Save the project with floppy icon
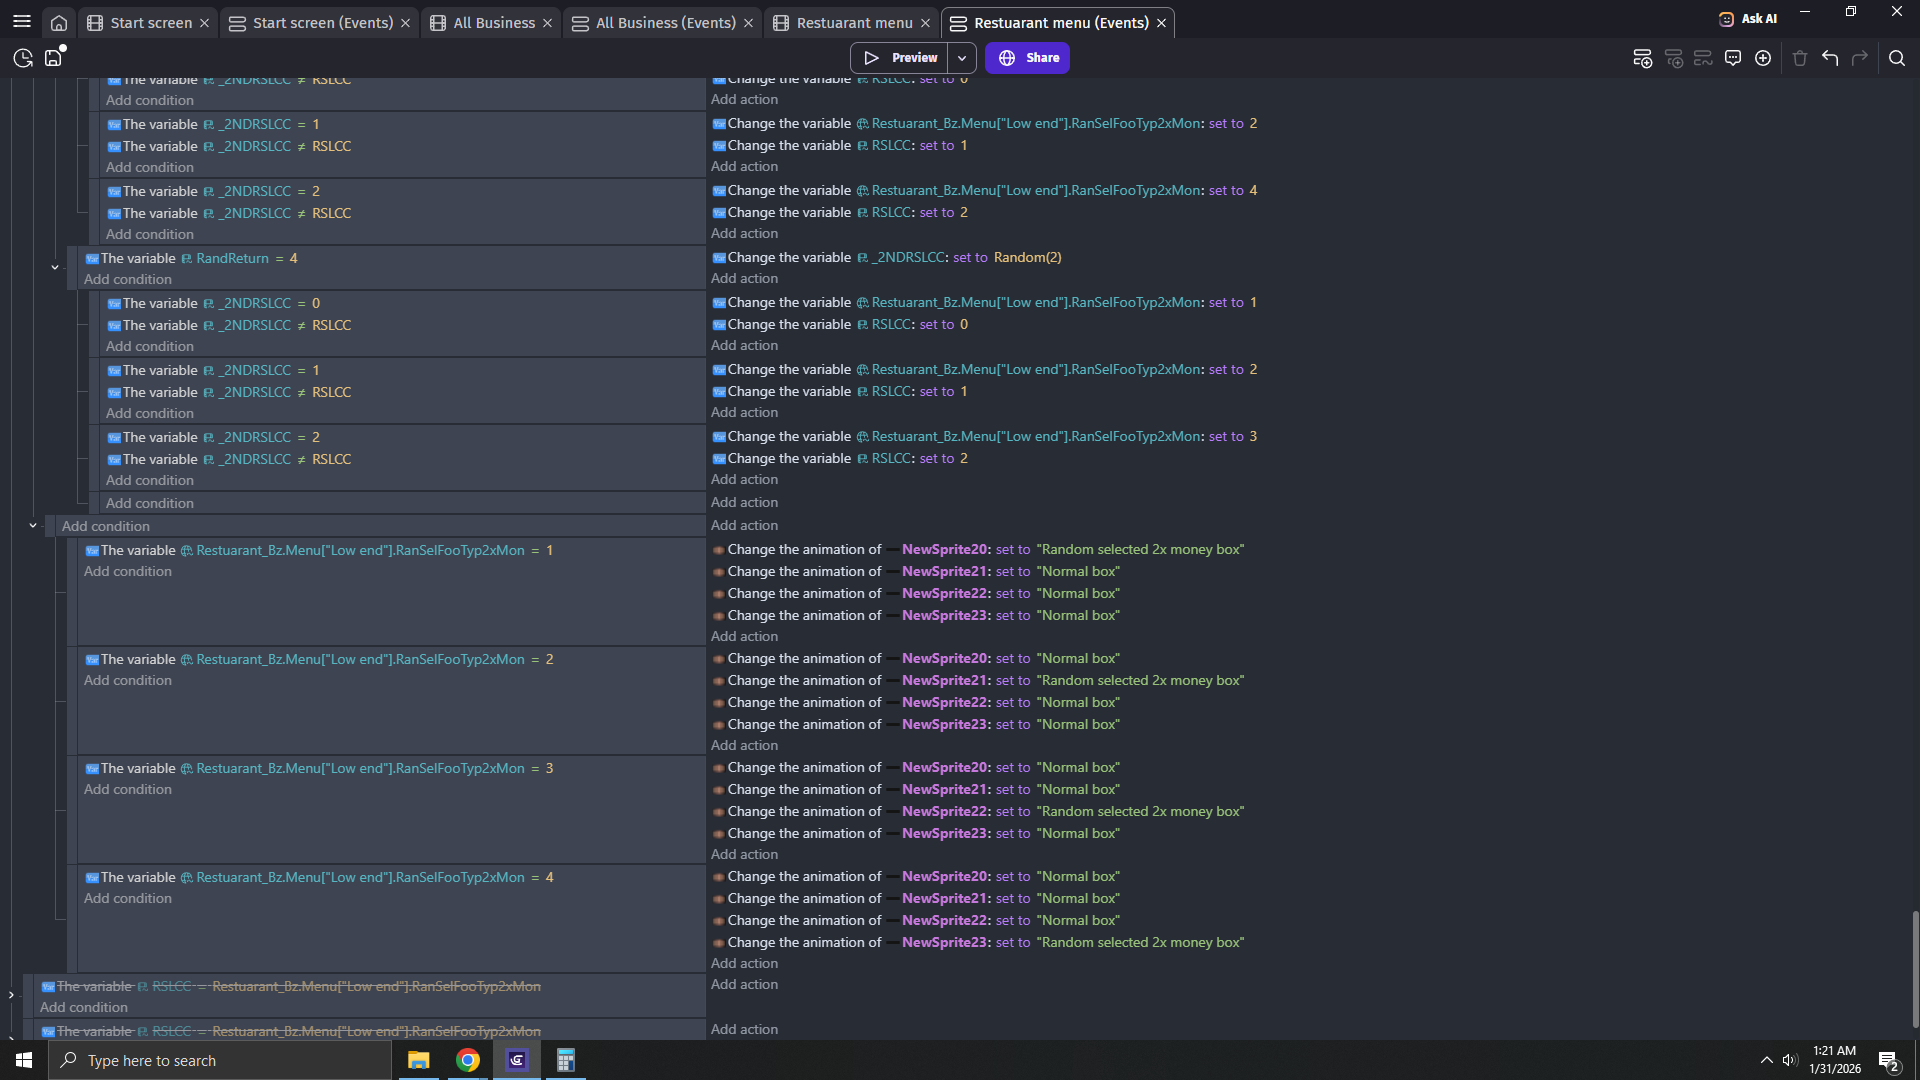Viewport: 1920px width, 1080px height. click(x=54, y=58)
